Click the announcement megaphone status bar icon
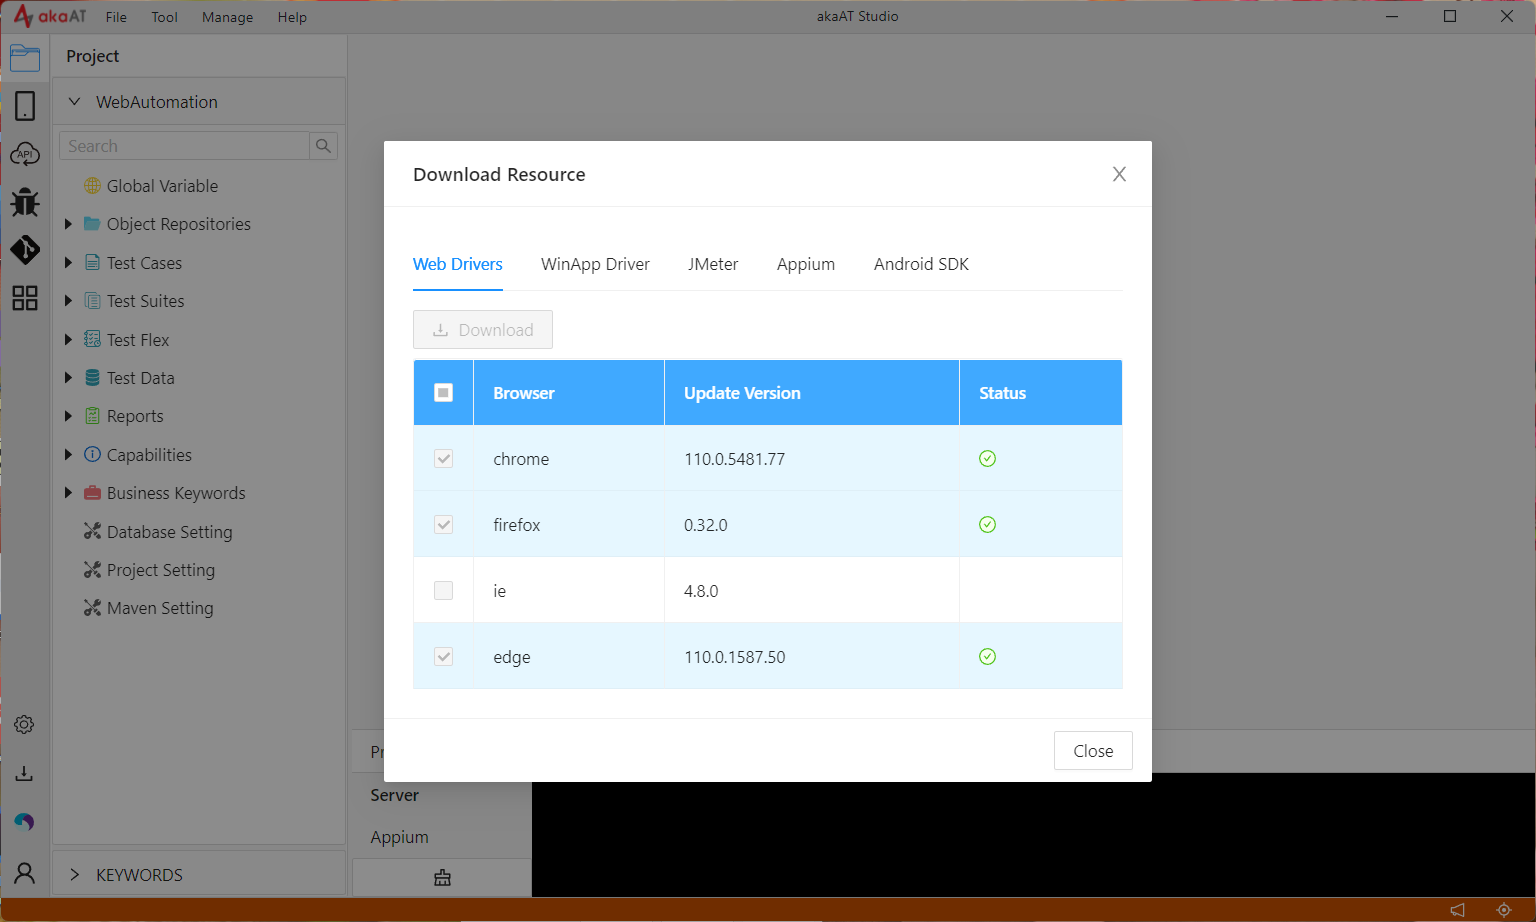The width and height of the screenshot is (1536, 922). point(1457,910)
